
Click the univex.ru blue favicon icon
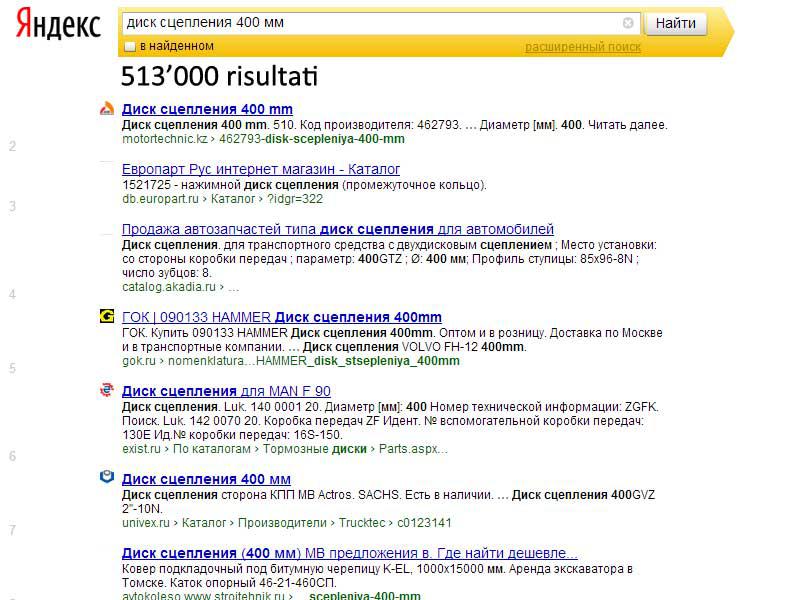[x=107, y=478]
